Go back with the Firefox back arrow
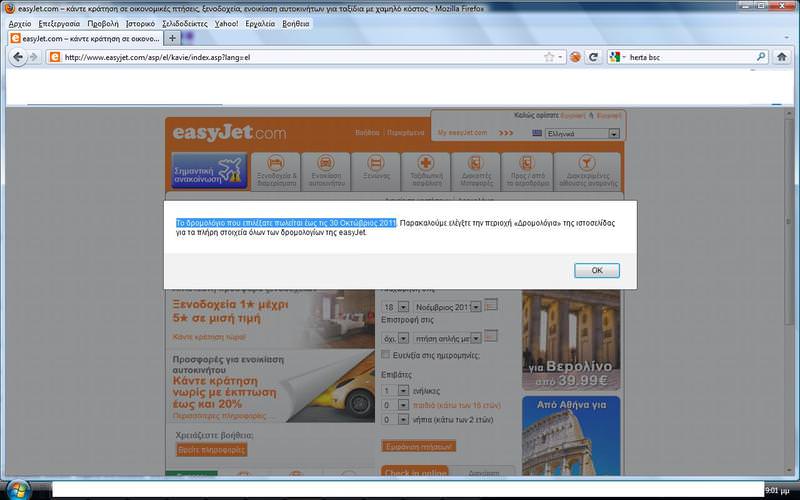This screenshot has height=500, width=800. pos(18,57)
